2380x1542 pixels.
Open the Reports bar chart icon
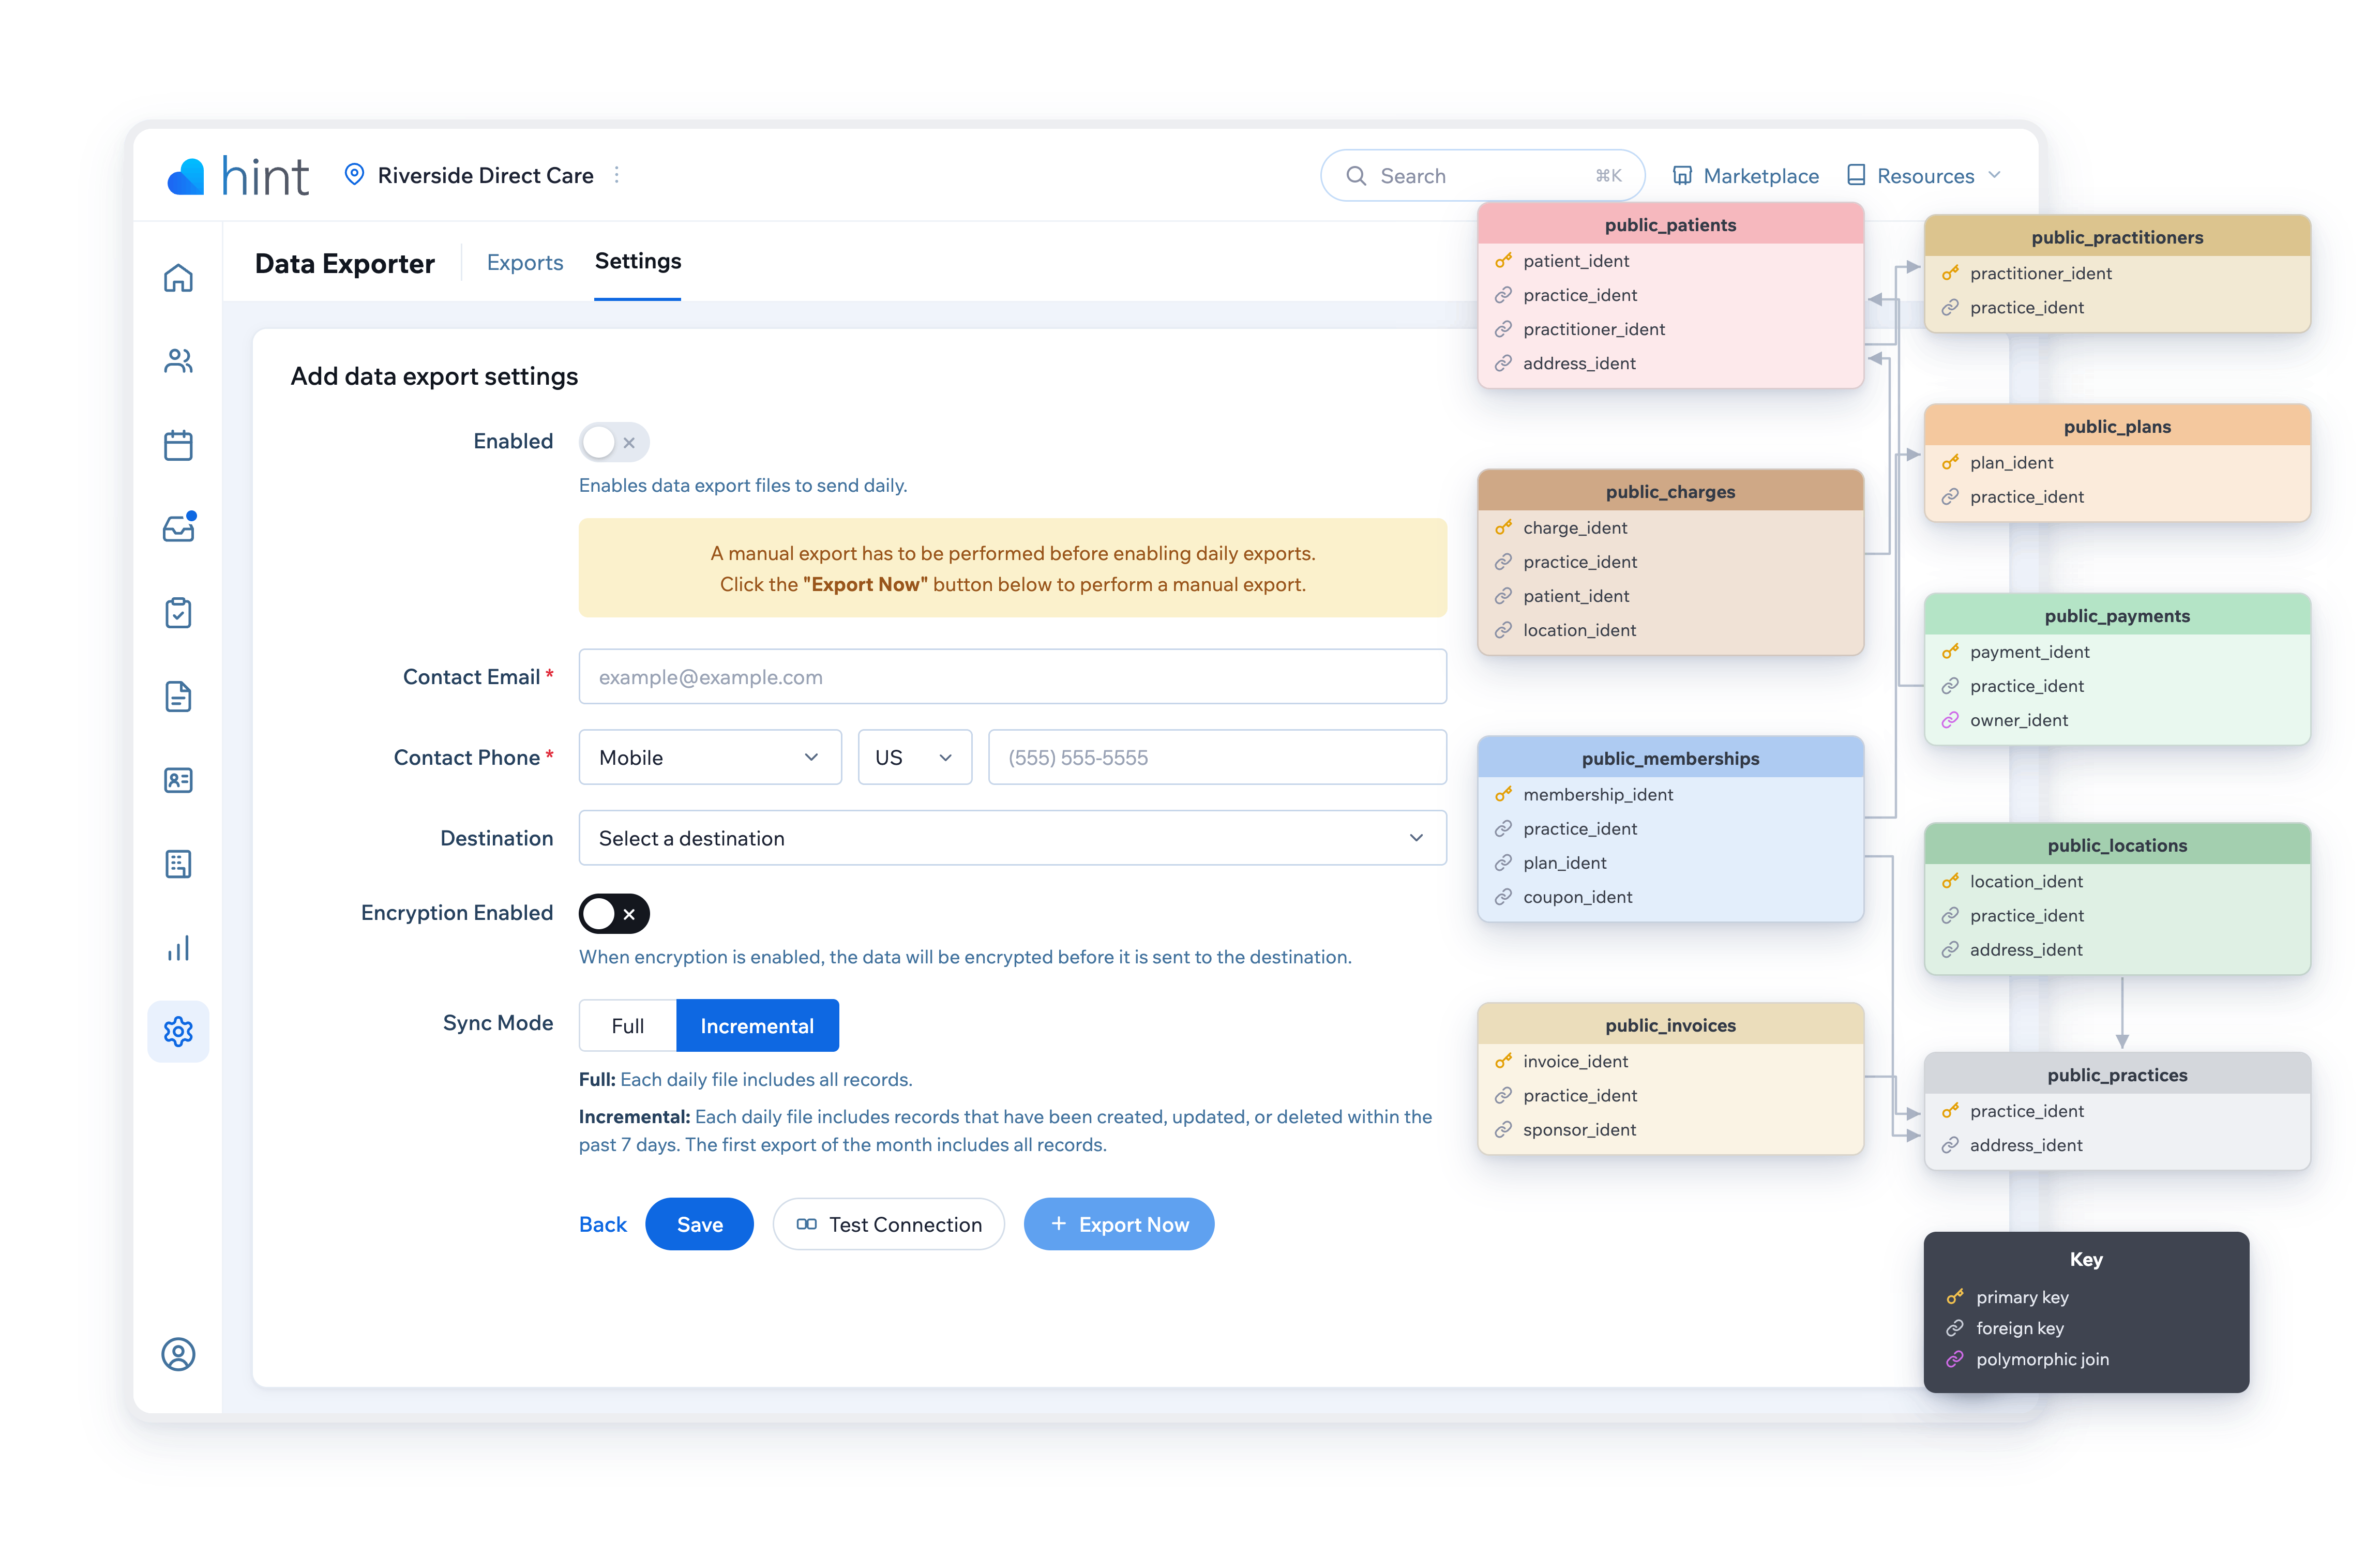click(178, 948)
